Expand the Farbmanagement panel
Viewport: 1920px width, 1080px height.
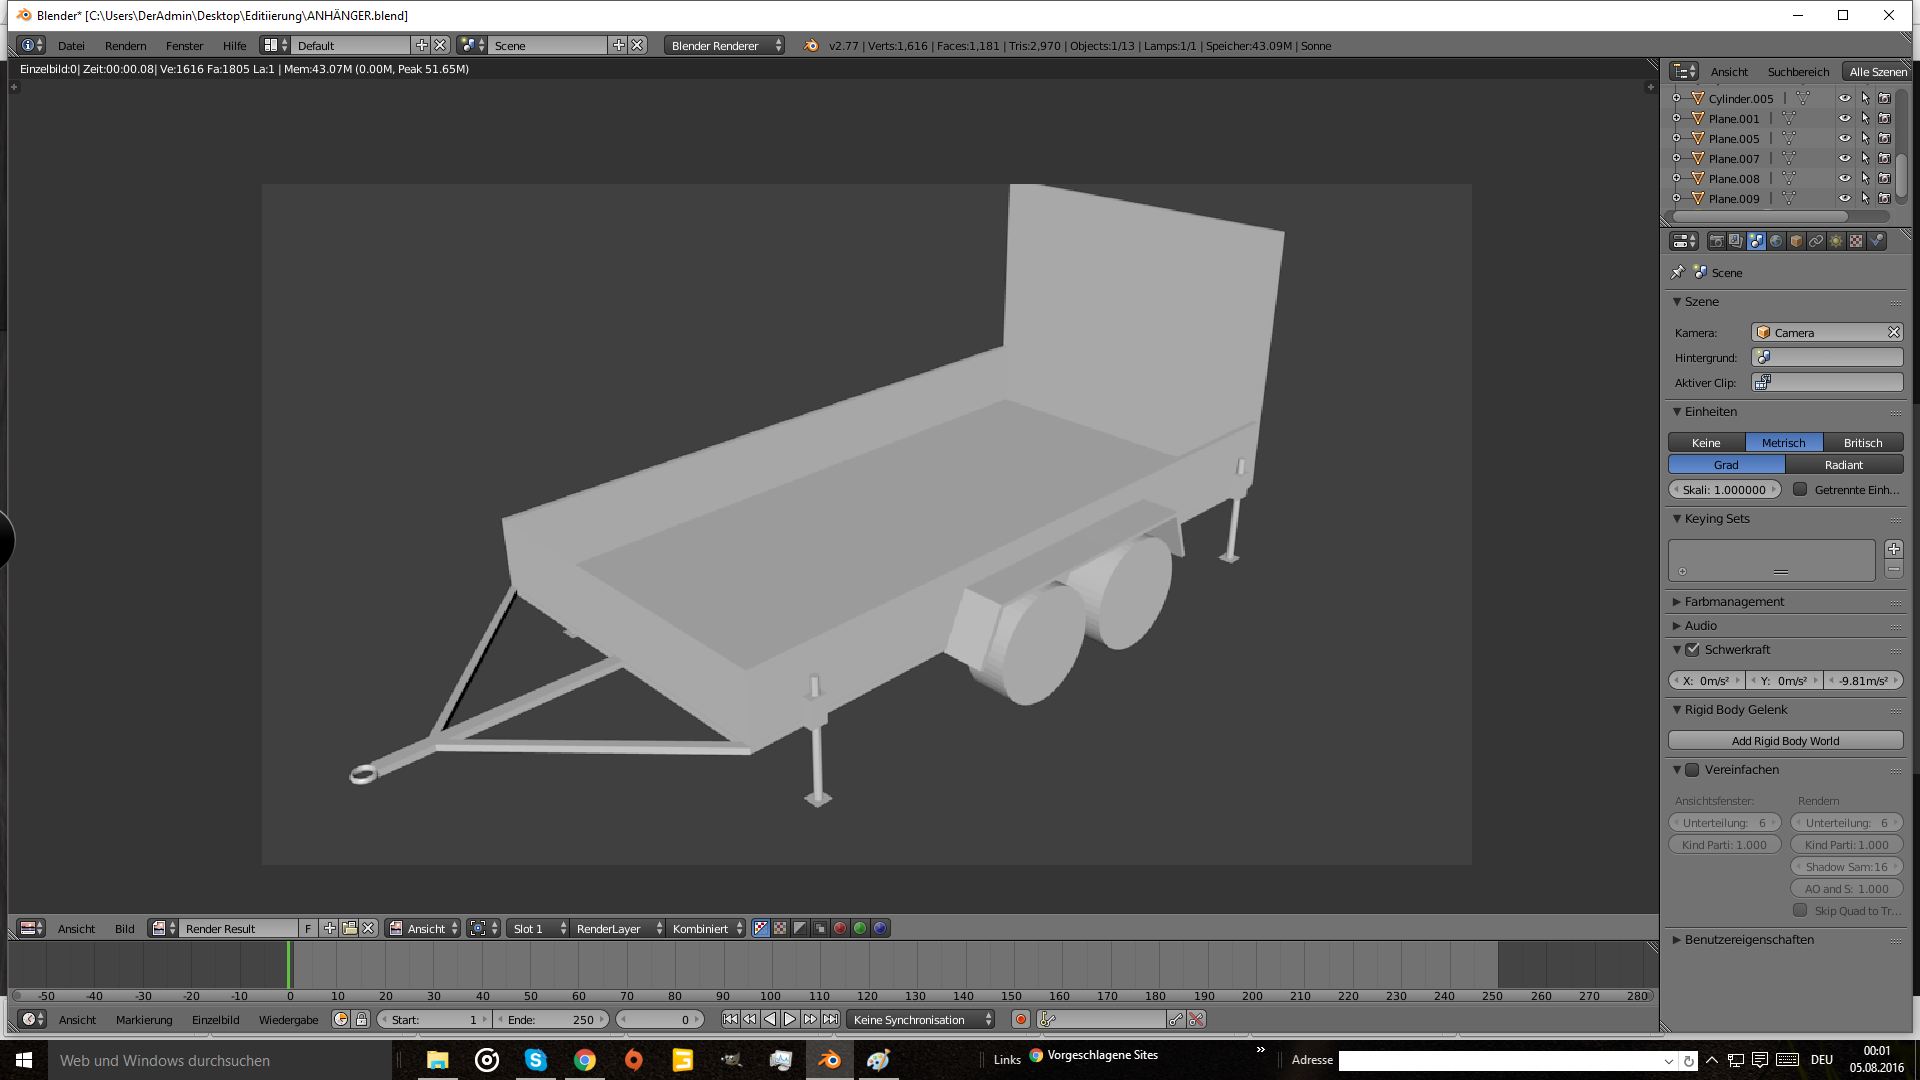coord(1734,601)
